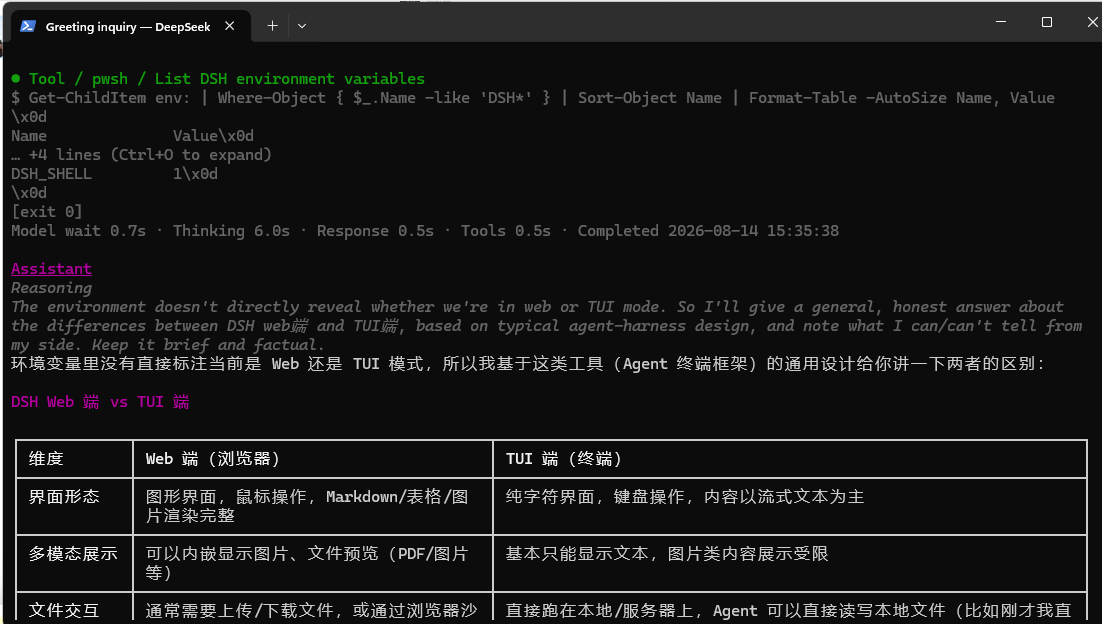The width and height of the screenshot is (1102, 624).
Task: Click the '纯字符界面，键盘操作' table cell
Action: pyautogui.click(x=790, y=506)
